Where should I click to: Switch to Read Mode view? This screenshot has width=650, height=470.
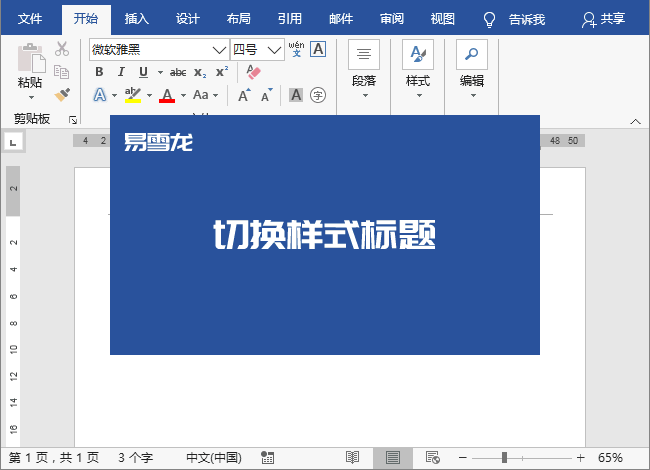(x=352, y=458)
